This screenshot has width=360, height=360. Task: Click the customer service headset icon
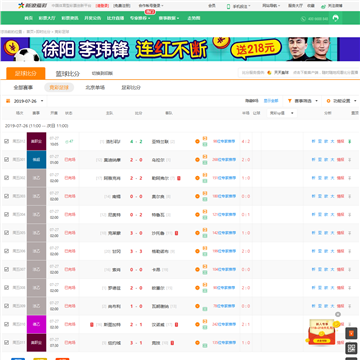[336, 18]
